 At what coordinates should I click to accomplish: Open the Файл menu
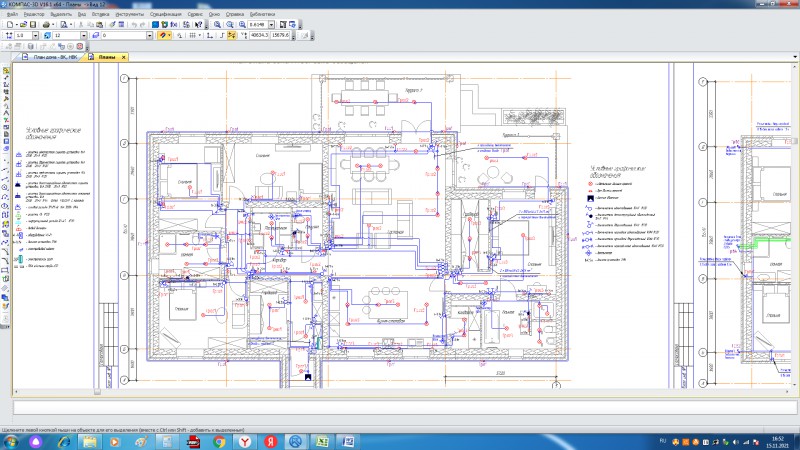tap(12, 15)
